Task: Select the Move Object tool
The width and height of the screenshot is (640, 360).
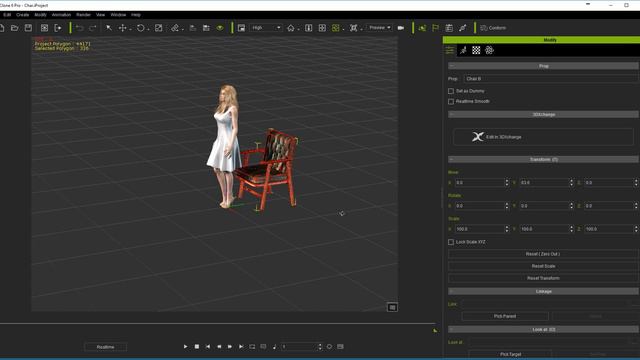Action: [x=122, y=28]
